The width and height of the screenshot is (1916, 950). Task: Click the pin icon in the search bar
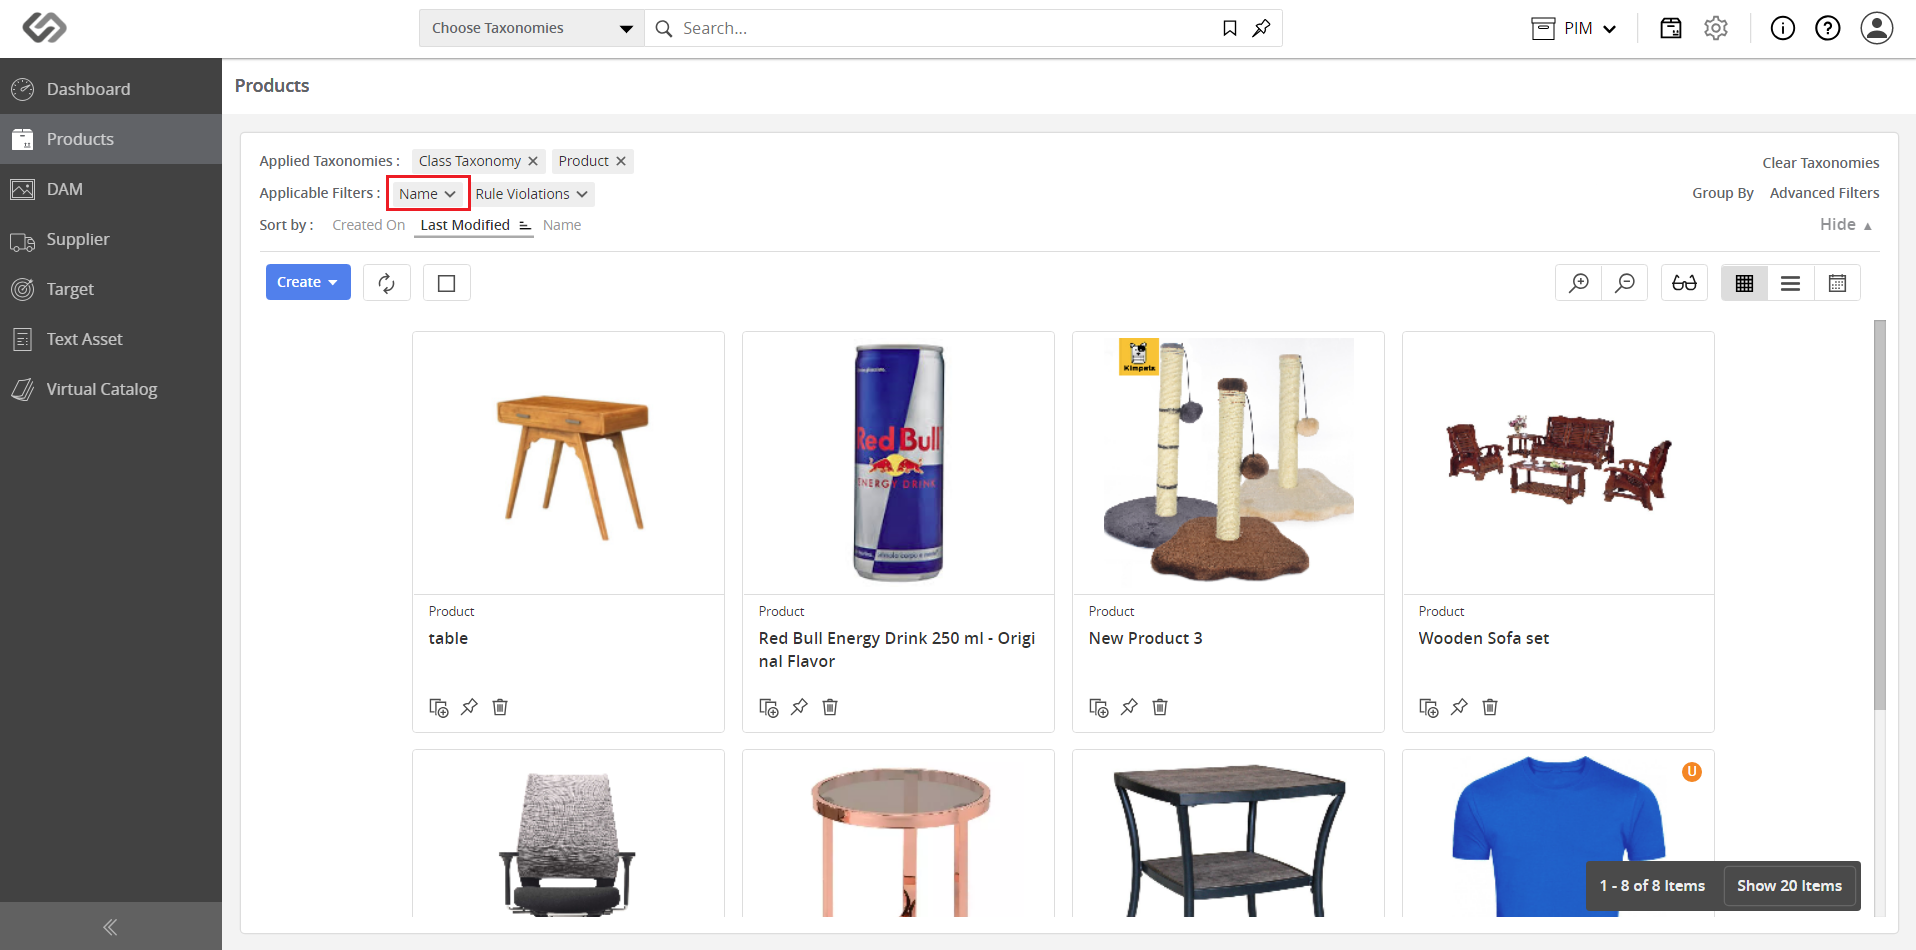coord(1262,28)
